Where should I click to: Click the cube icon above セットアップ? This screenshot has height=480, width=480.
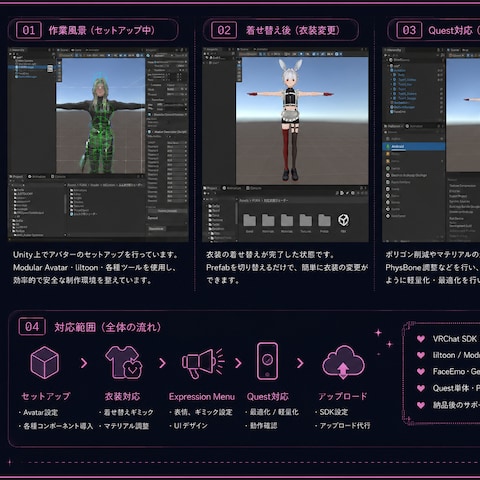[x=45, y=362]
